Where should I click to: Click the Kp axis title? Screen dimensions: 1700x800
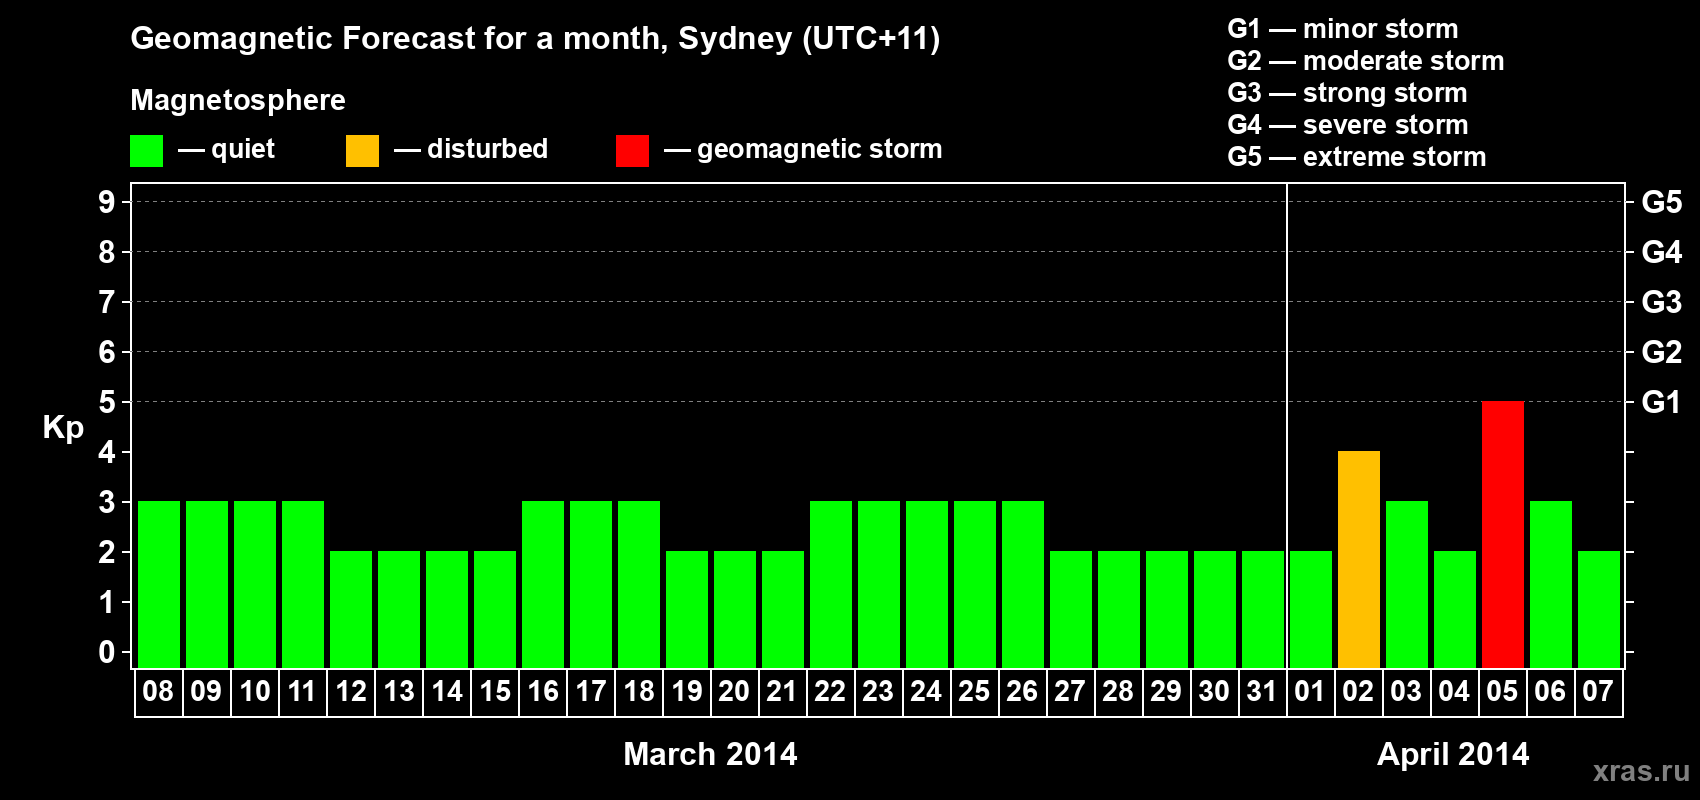[x=63, y=428]
